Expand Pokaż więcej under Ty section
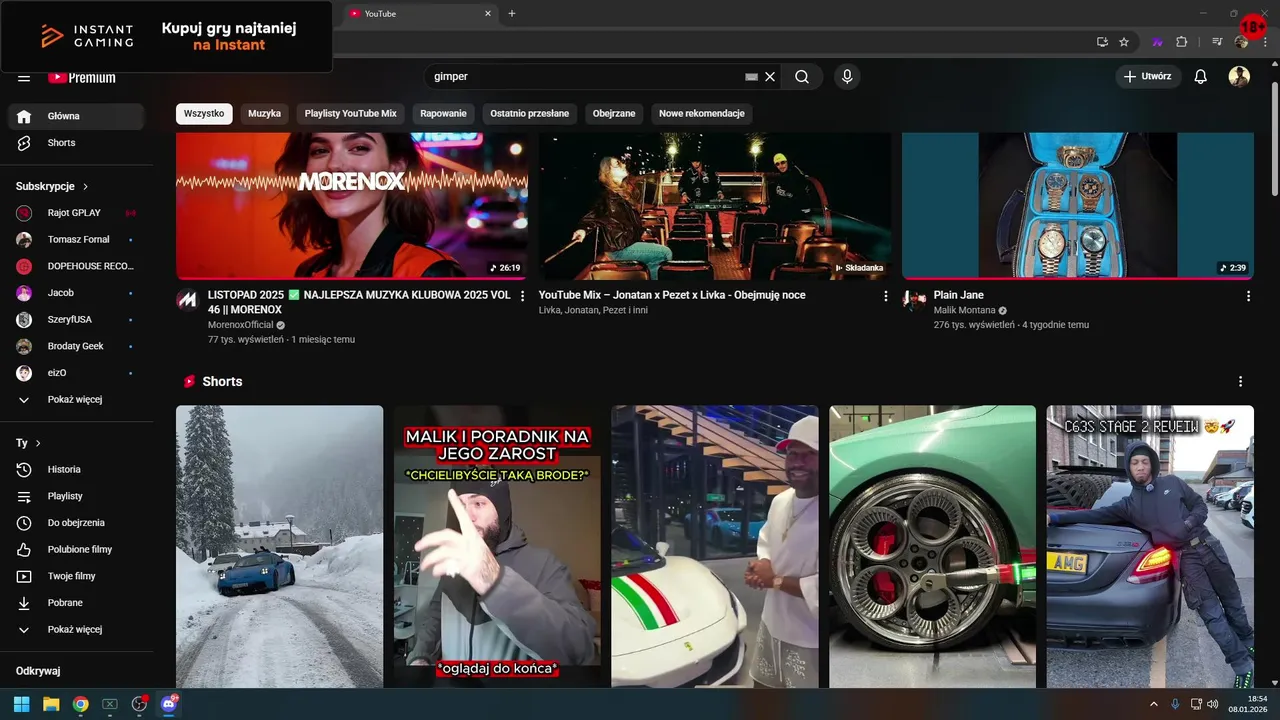1280x720 pixels. (76, 629)
